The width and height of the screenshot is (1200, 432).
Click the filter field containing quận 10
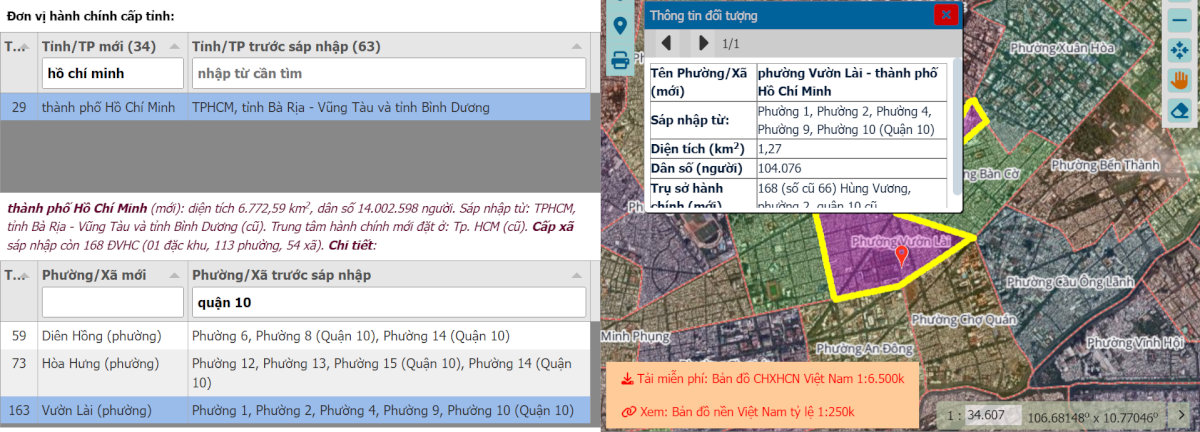(388, 302)
